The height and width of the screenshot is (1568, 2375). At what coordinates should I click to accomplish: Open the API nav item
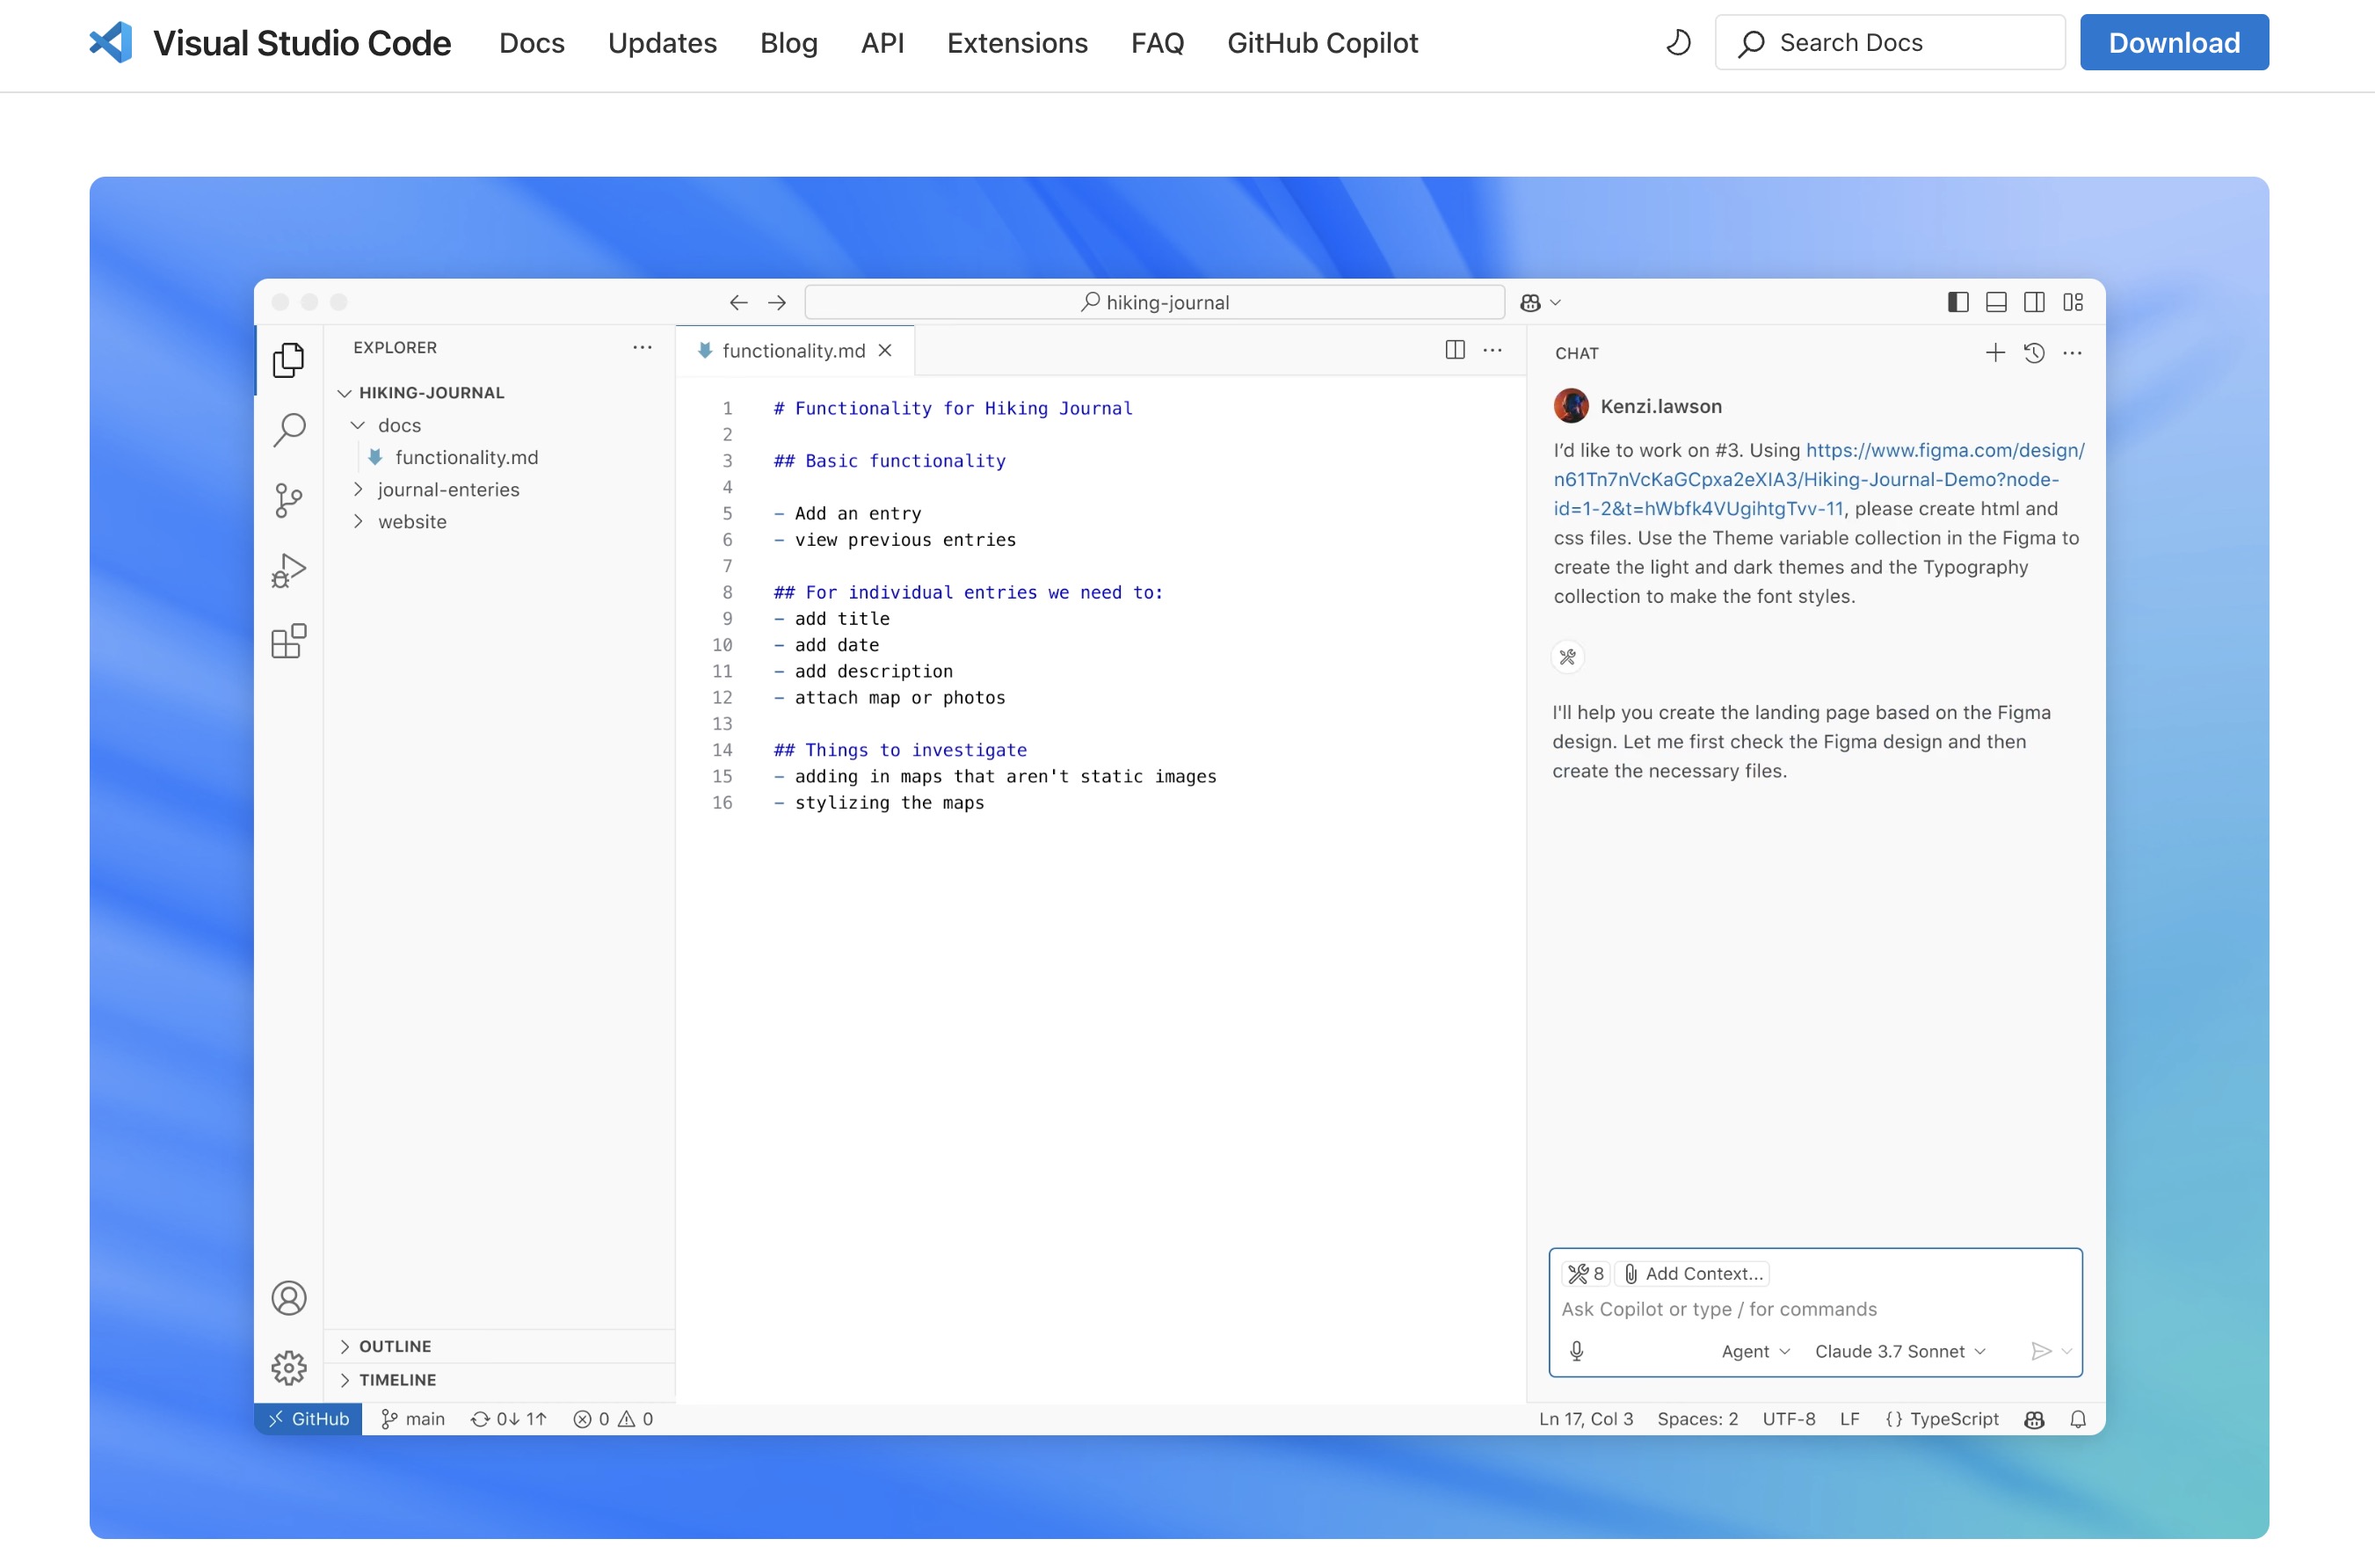[x=882, y=43]
